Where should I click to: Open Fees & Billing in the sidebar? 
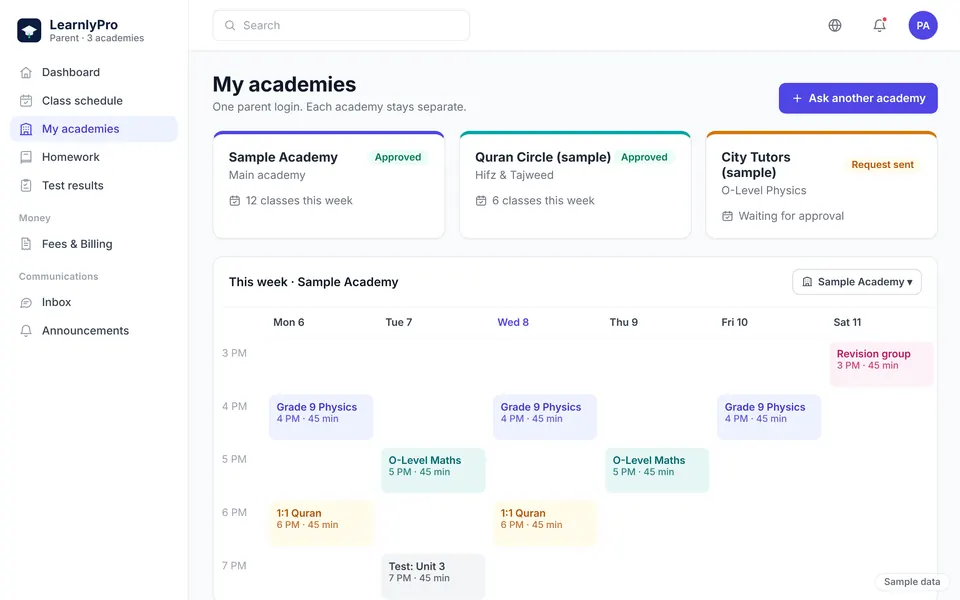pos(94,244)
